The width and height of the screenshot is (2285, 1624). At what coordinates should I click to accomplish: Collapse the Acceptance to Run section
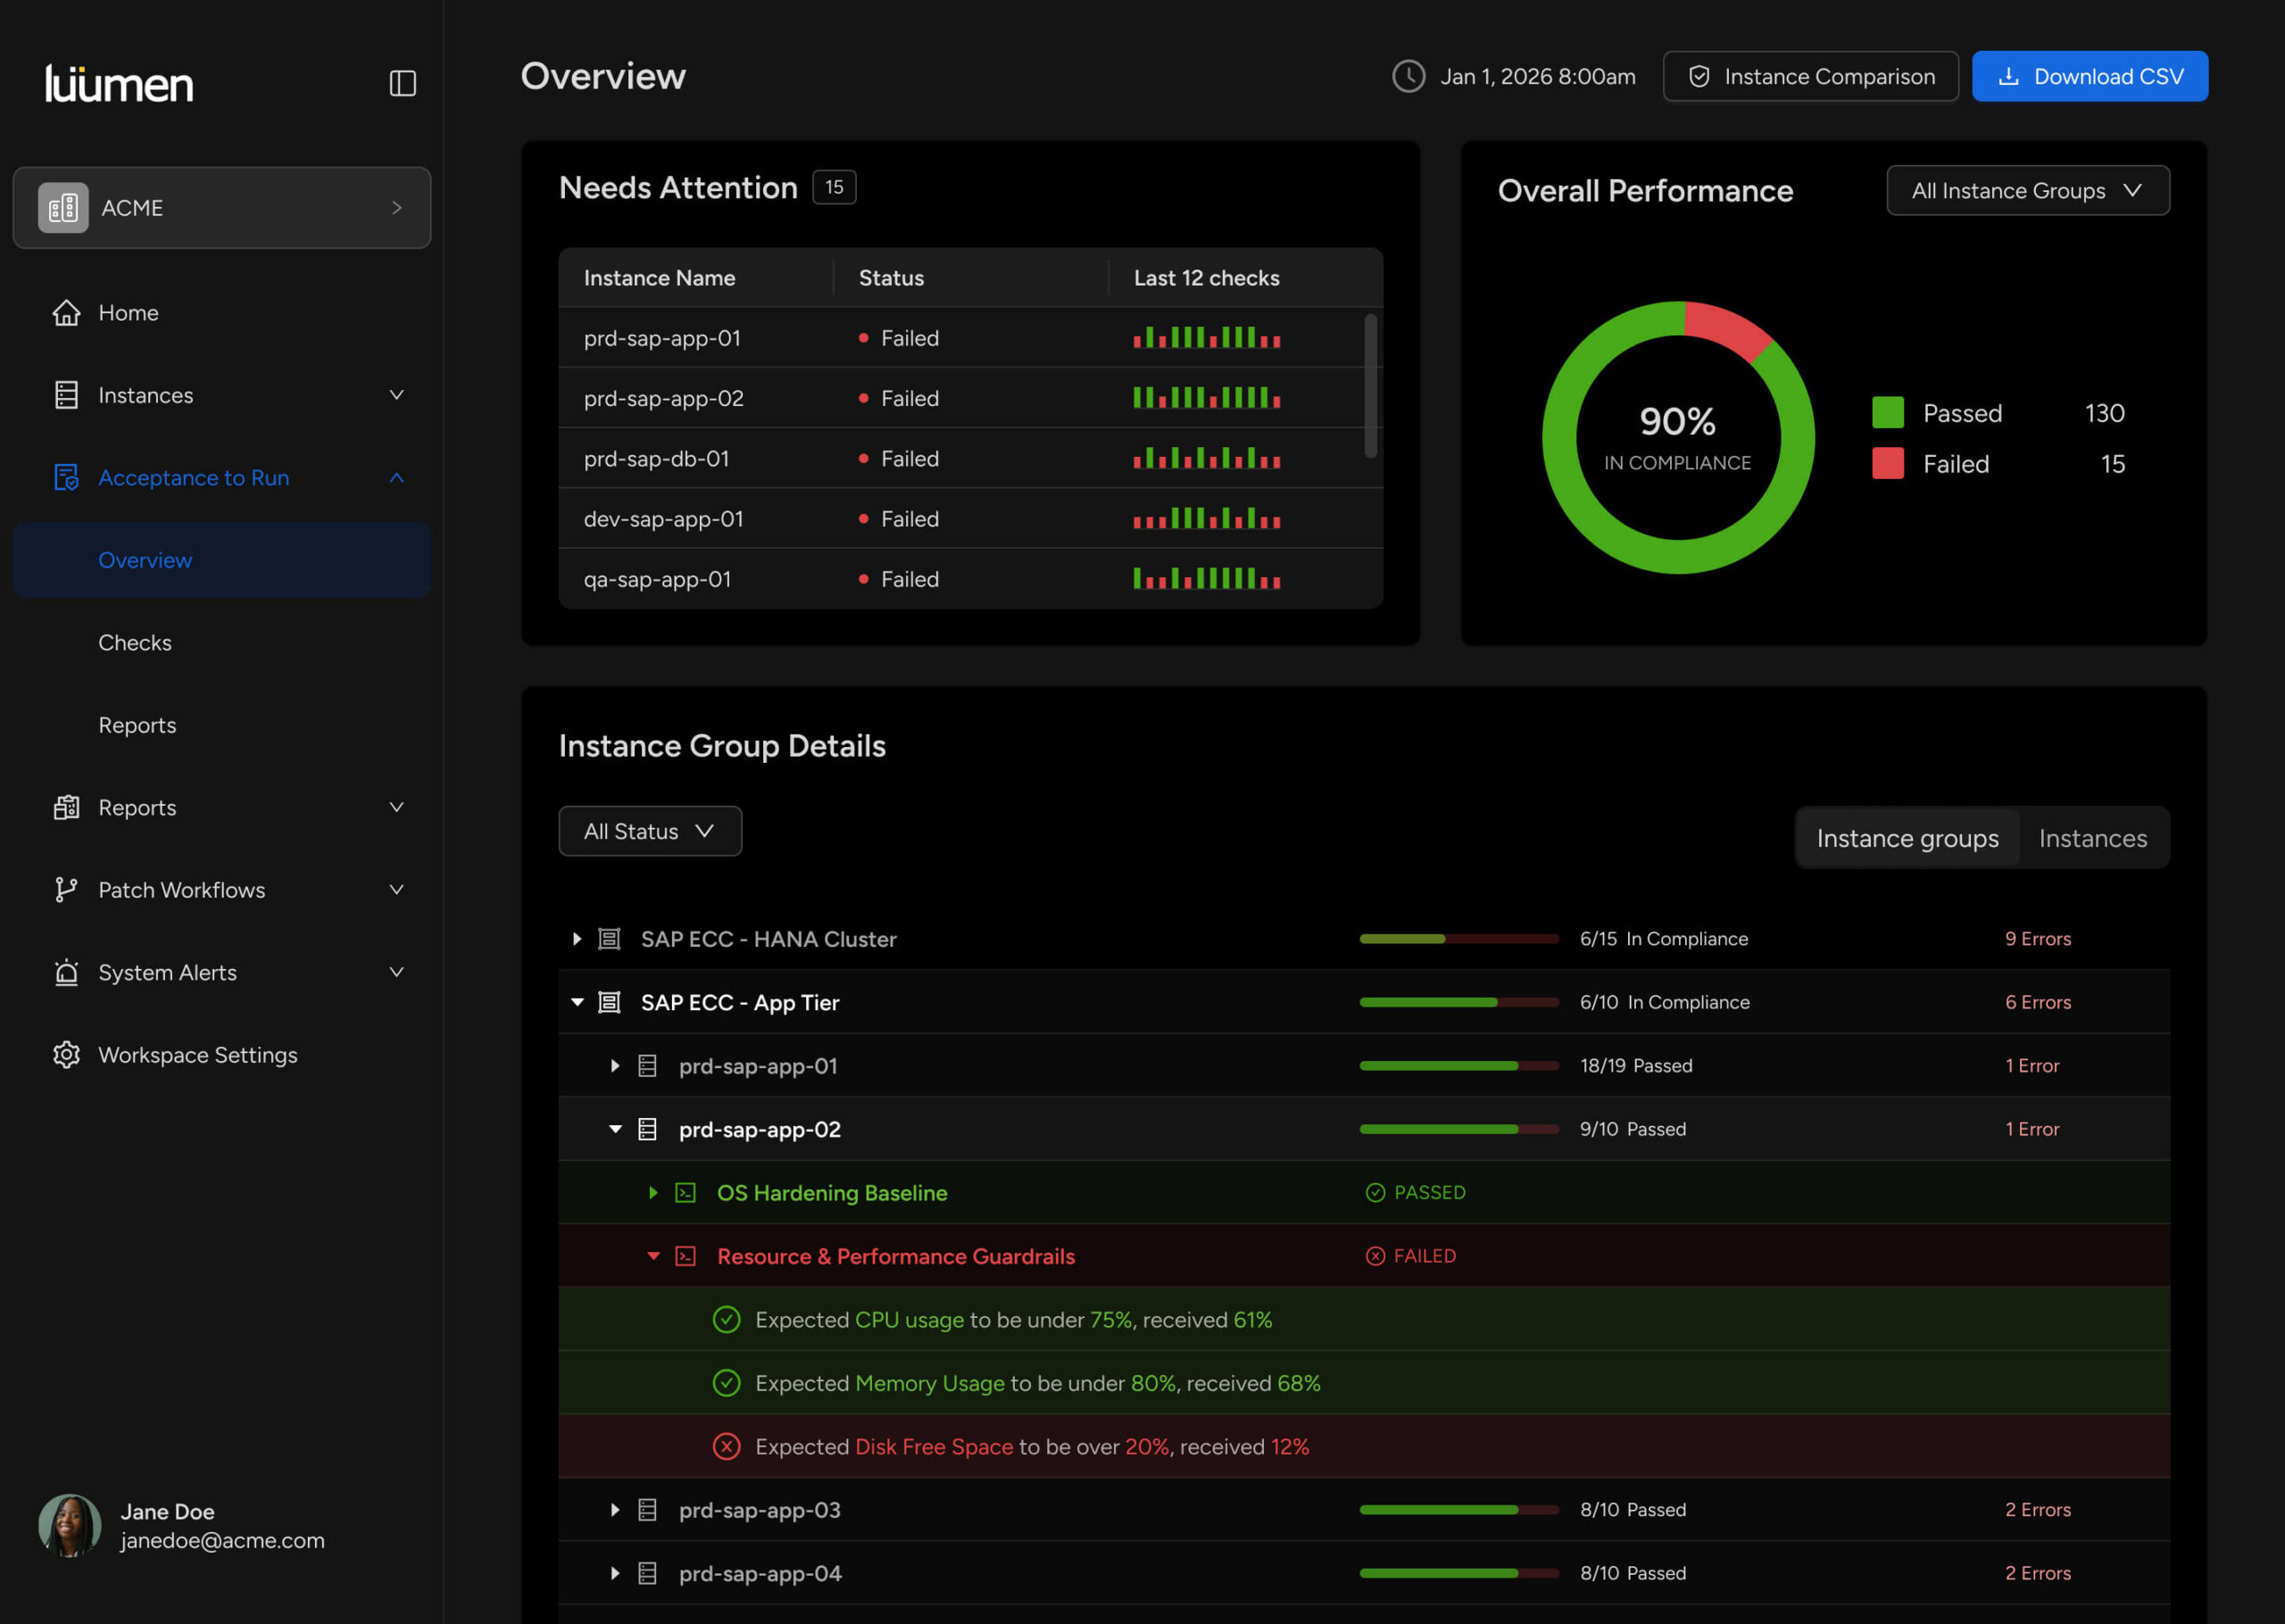click(x=396, y=478)
